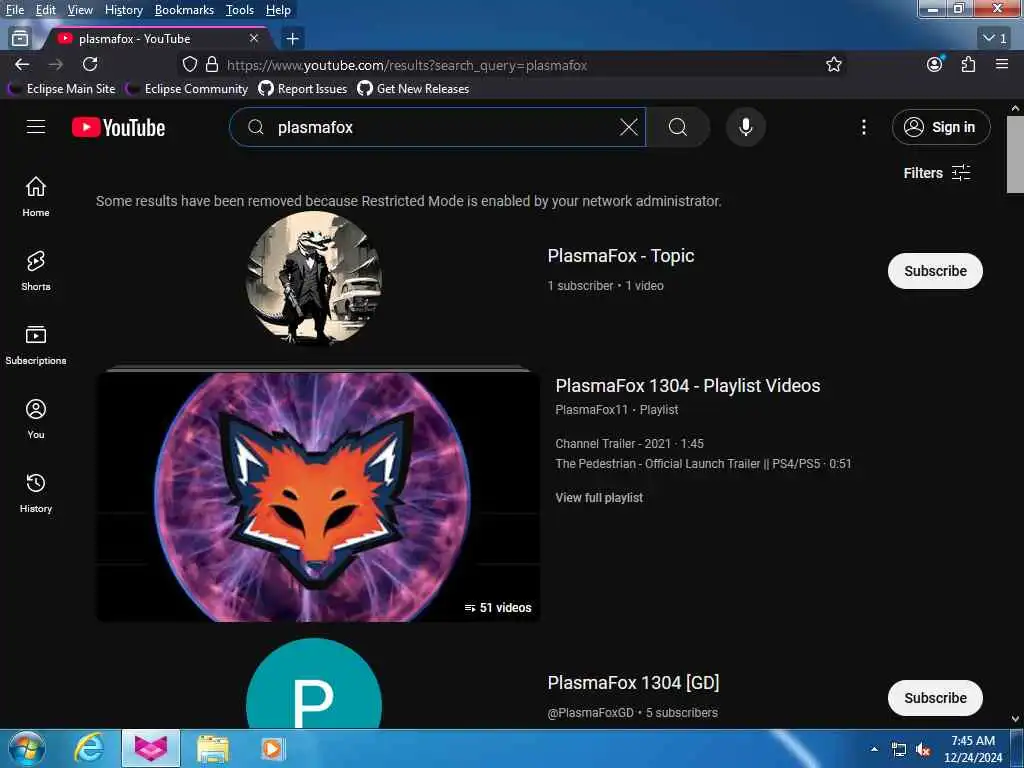The height and width of the screenshot is (768, 1024).
Task: Click the magnifier search button
Action: coord(678,127)
